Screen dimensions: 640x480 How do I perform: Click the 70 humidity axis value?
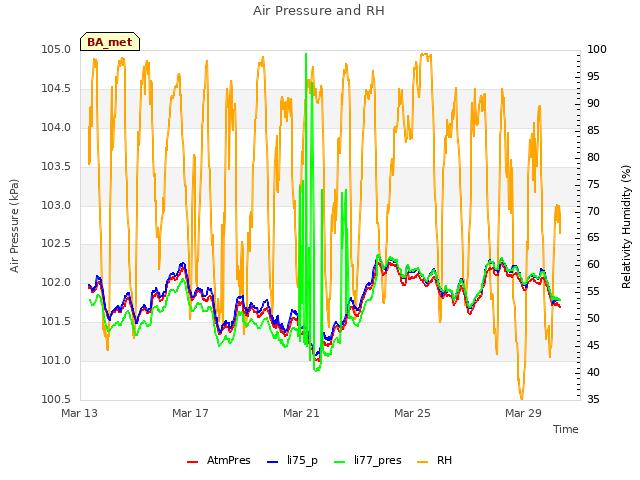coord(593,211)
